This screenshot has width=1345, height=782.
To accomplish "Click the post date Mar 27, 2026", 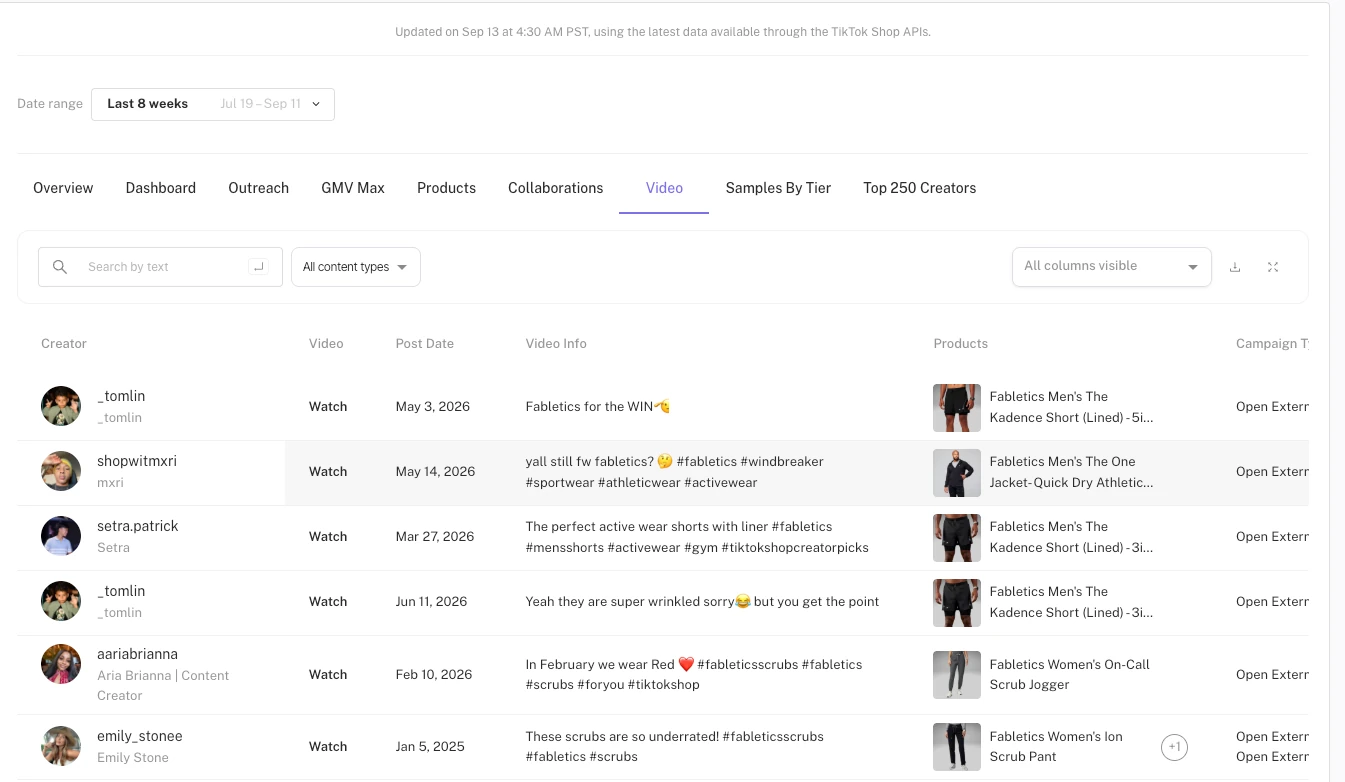I will 435,537.
